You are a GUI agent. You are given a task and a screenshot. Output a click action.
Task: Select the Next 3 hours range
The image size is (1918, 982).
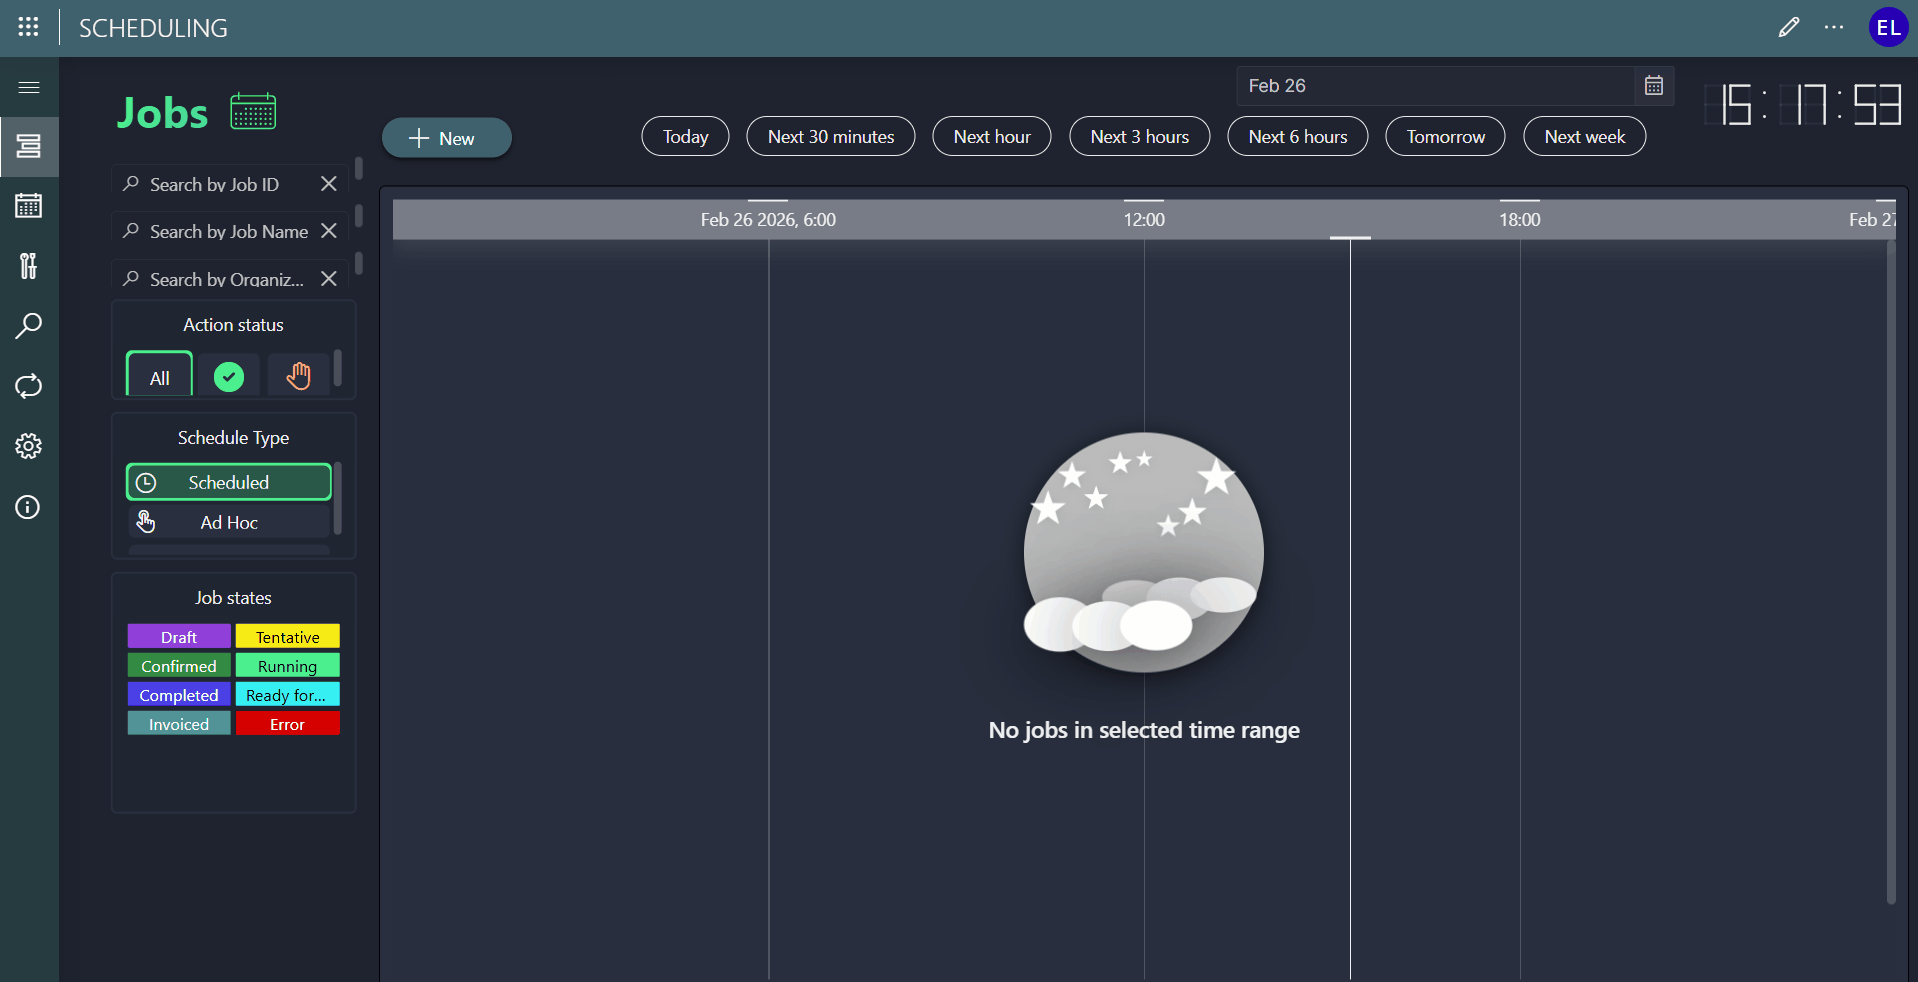coord(1139,137)
